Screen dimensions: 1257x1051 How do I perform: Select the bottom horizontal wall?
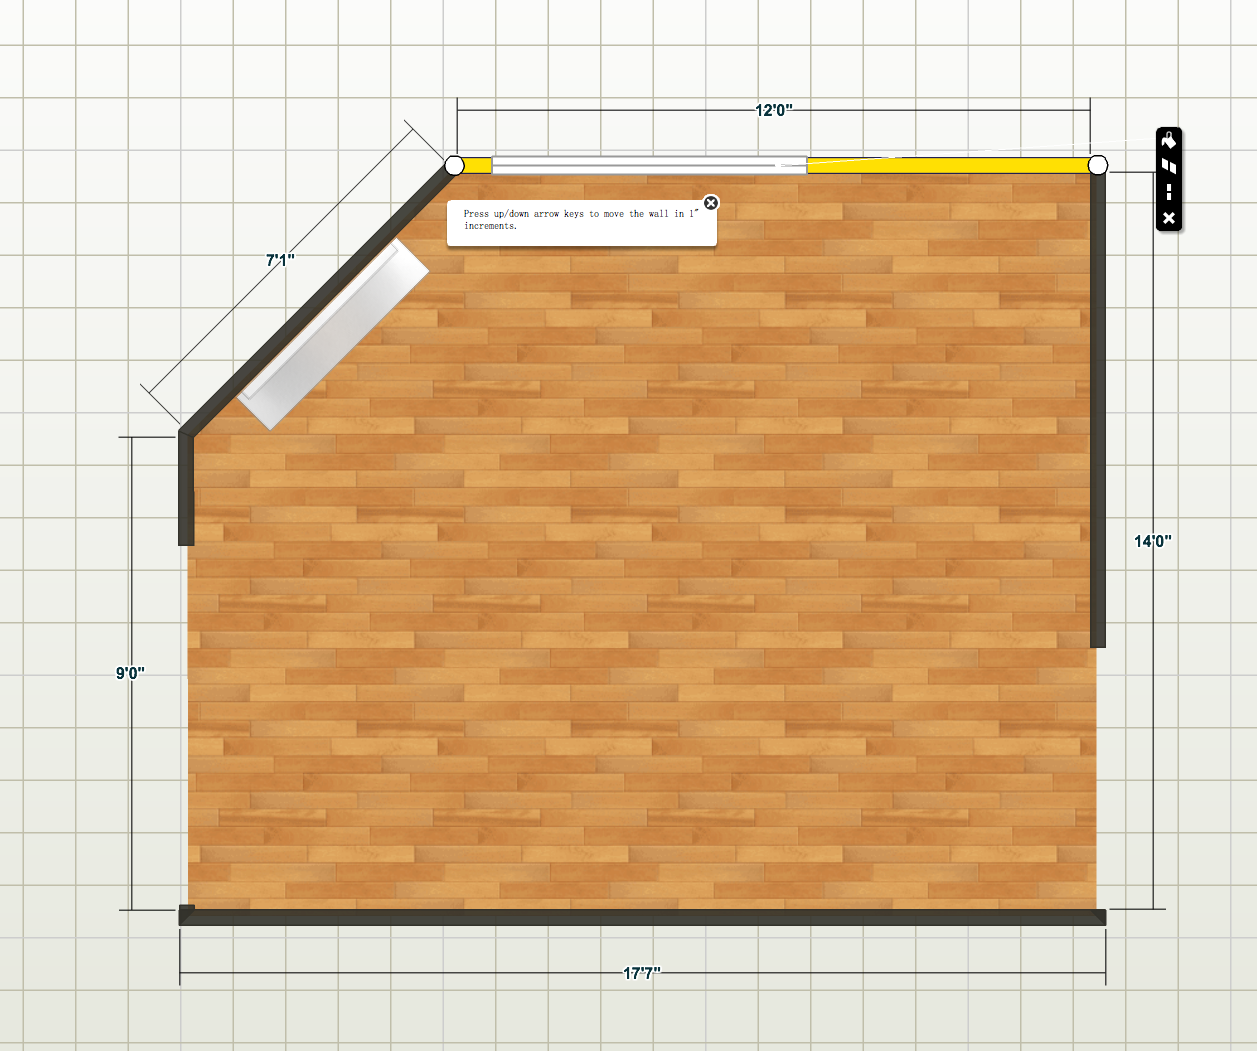(x=642, y=917)
